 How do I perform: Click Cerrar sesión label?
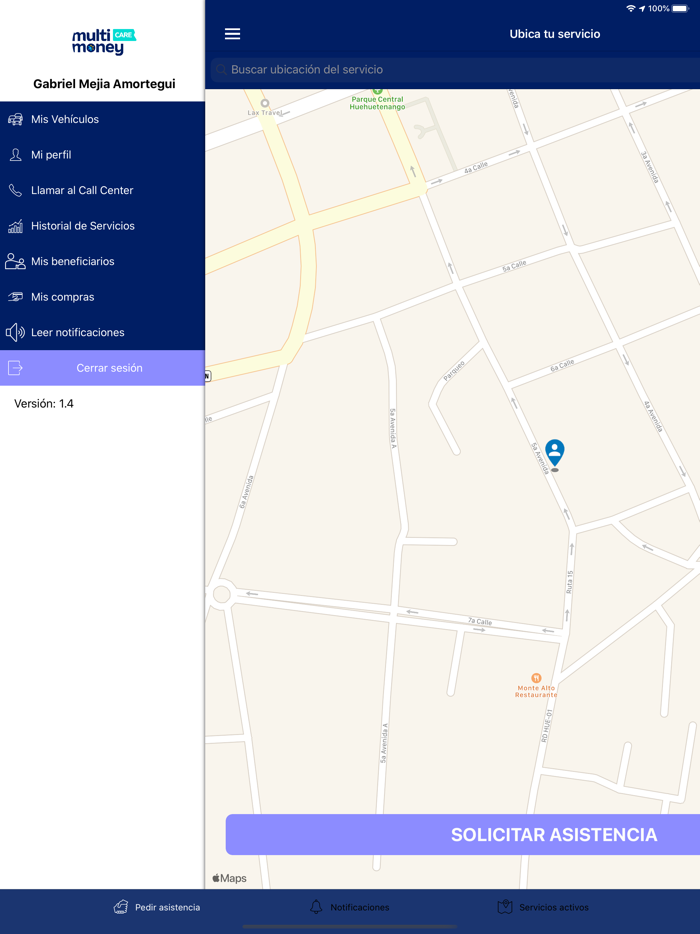110,368
